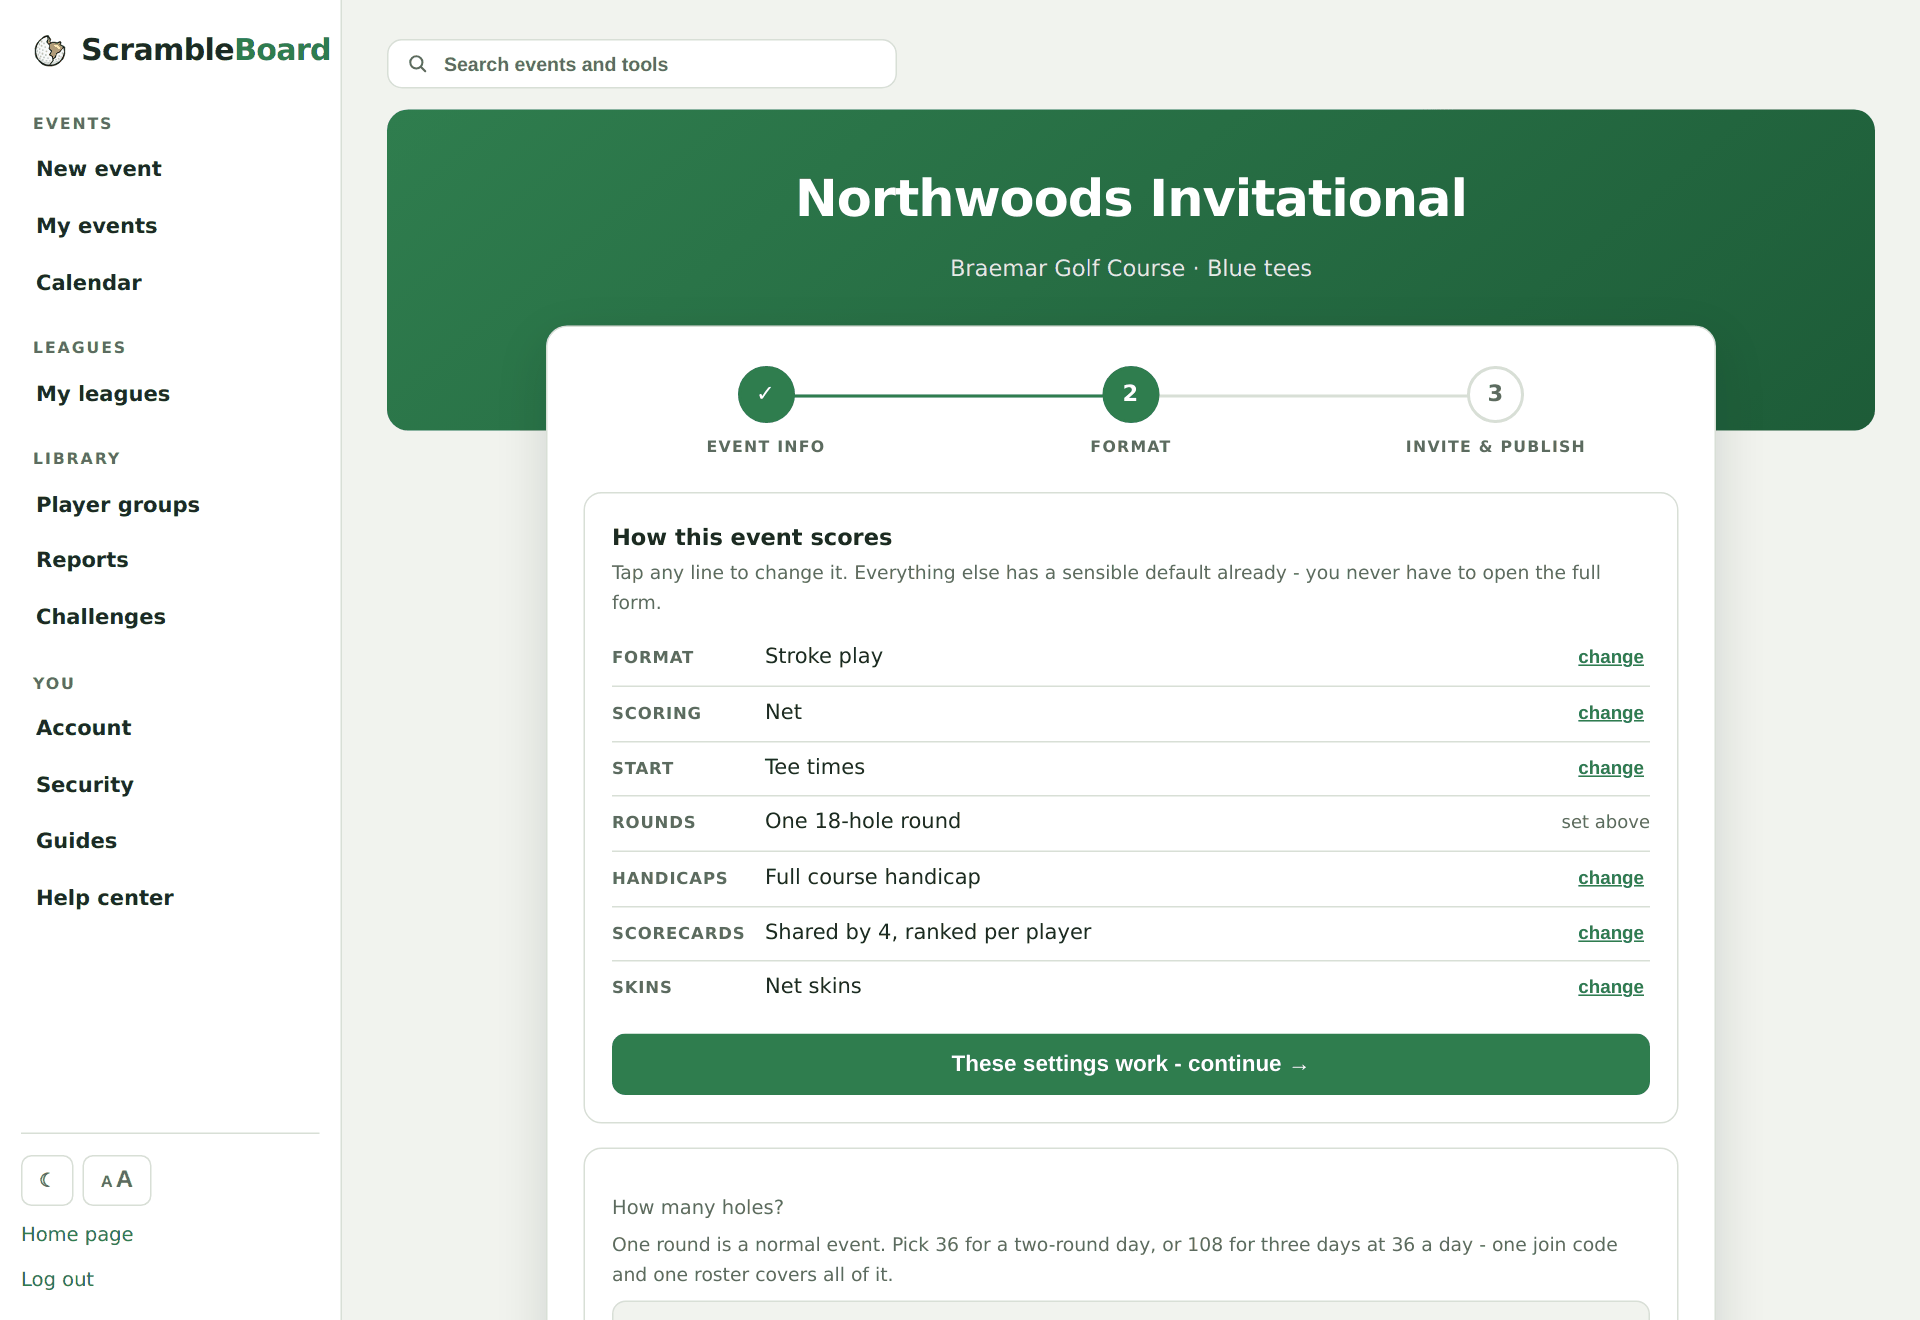Open My leagues
The image size is (1920, 1320).
tap(103, 394)
